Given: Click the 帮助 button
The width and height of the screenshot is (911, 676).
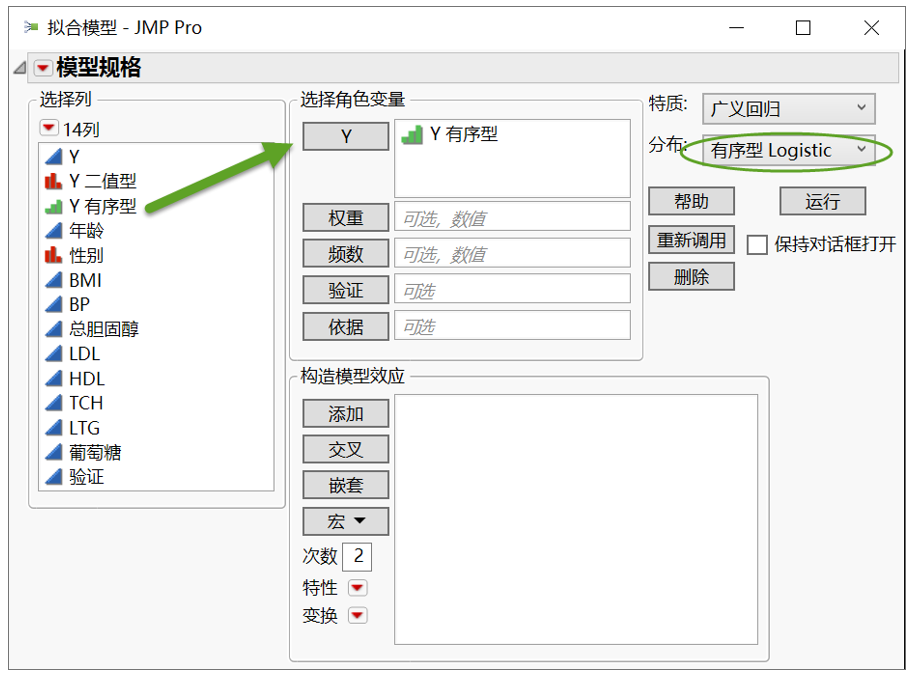Looking at the screenshot, I should [x=691, y=201].
